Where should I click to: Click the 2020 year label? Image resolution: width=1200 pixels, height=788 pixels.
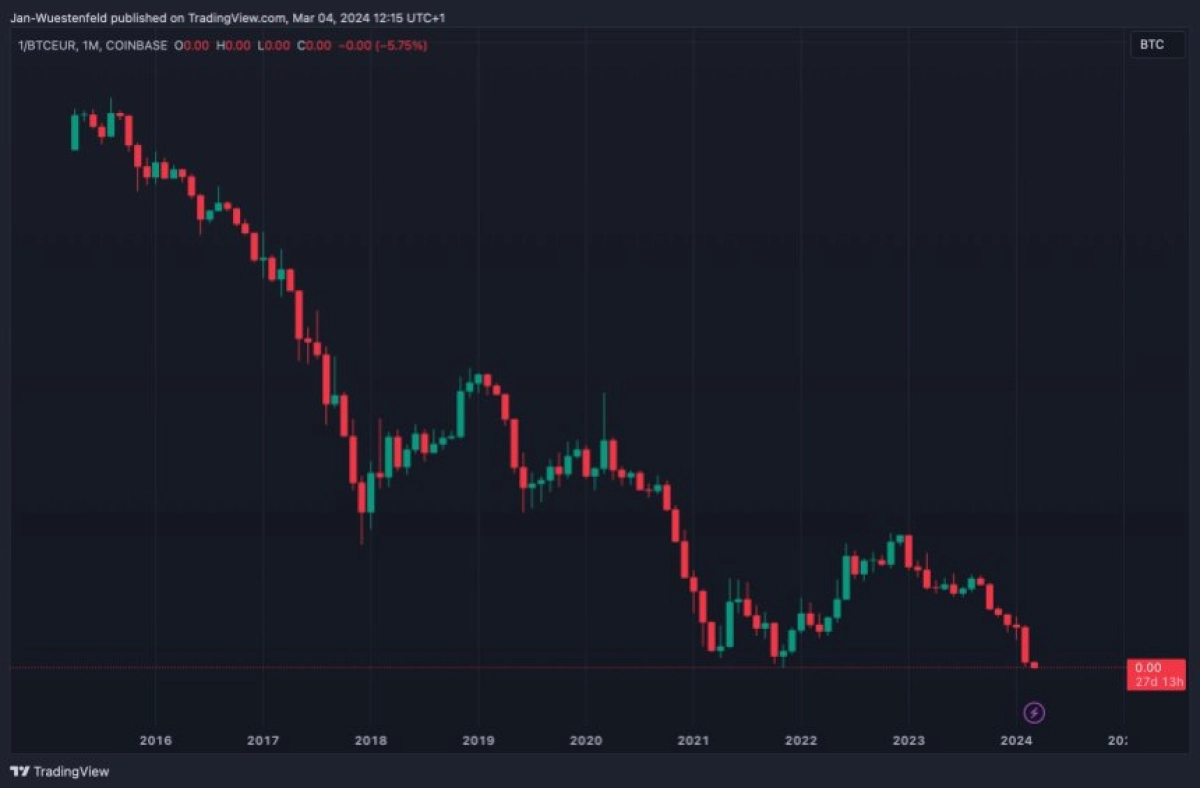(586, 741)
